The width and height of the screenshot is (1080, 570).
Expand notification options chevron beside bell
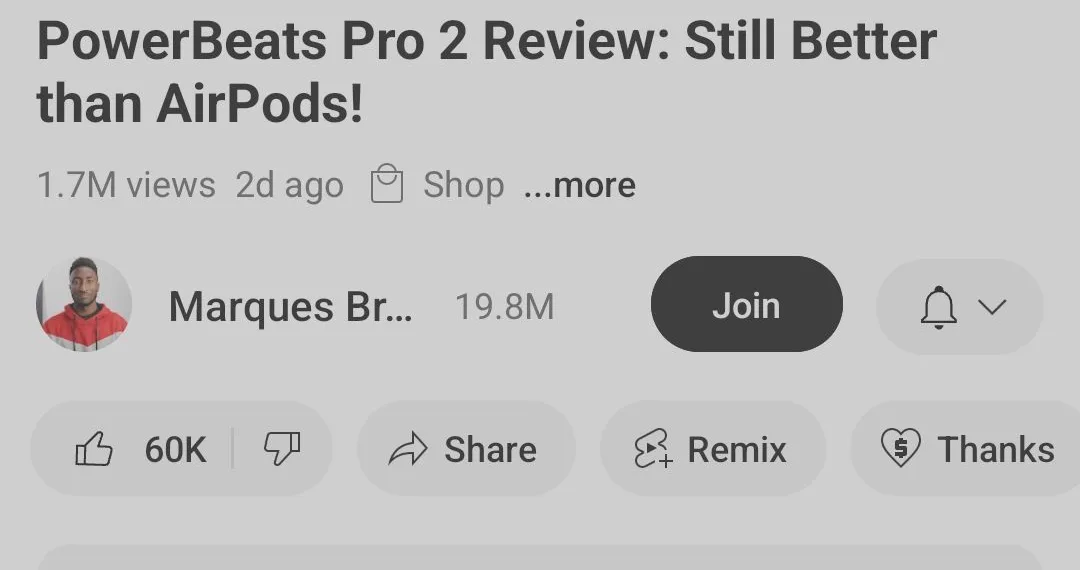(x=992, y=307)
